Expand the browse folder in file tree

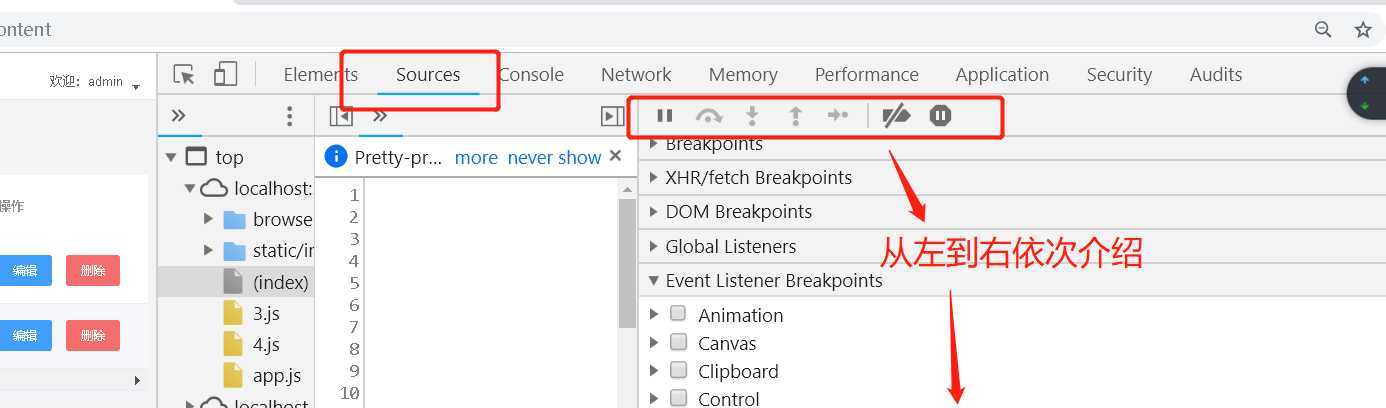tap(209, 219)
